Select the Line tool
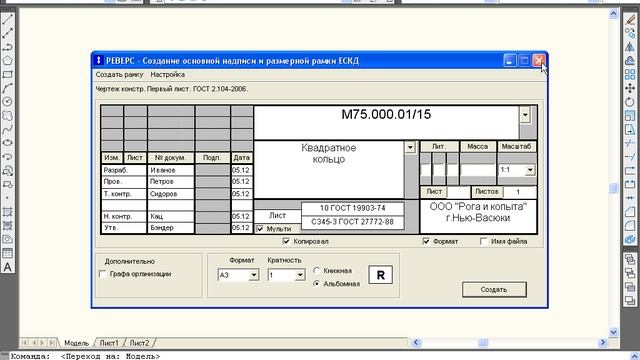This screenshot has height=360, width=640. [7, 19]
